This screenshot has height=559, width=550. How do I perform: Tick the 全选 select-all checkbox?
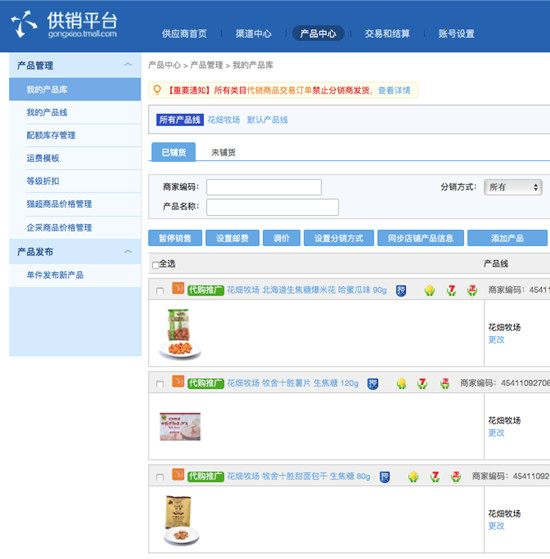pos(155,265)
